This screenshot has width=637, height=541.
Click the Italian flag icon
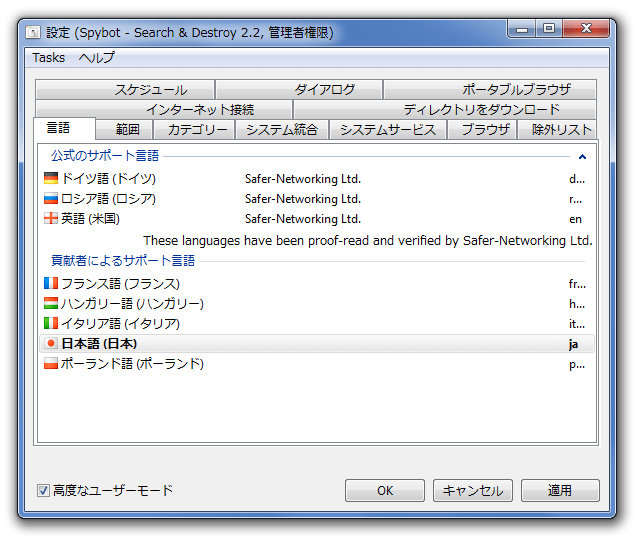pyautogui.click(x=51, y=323)
